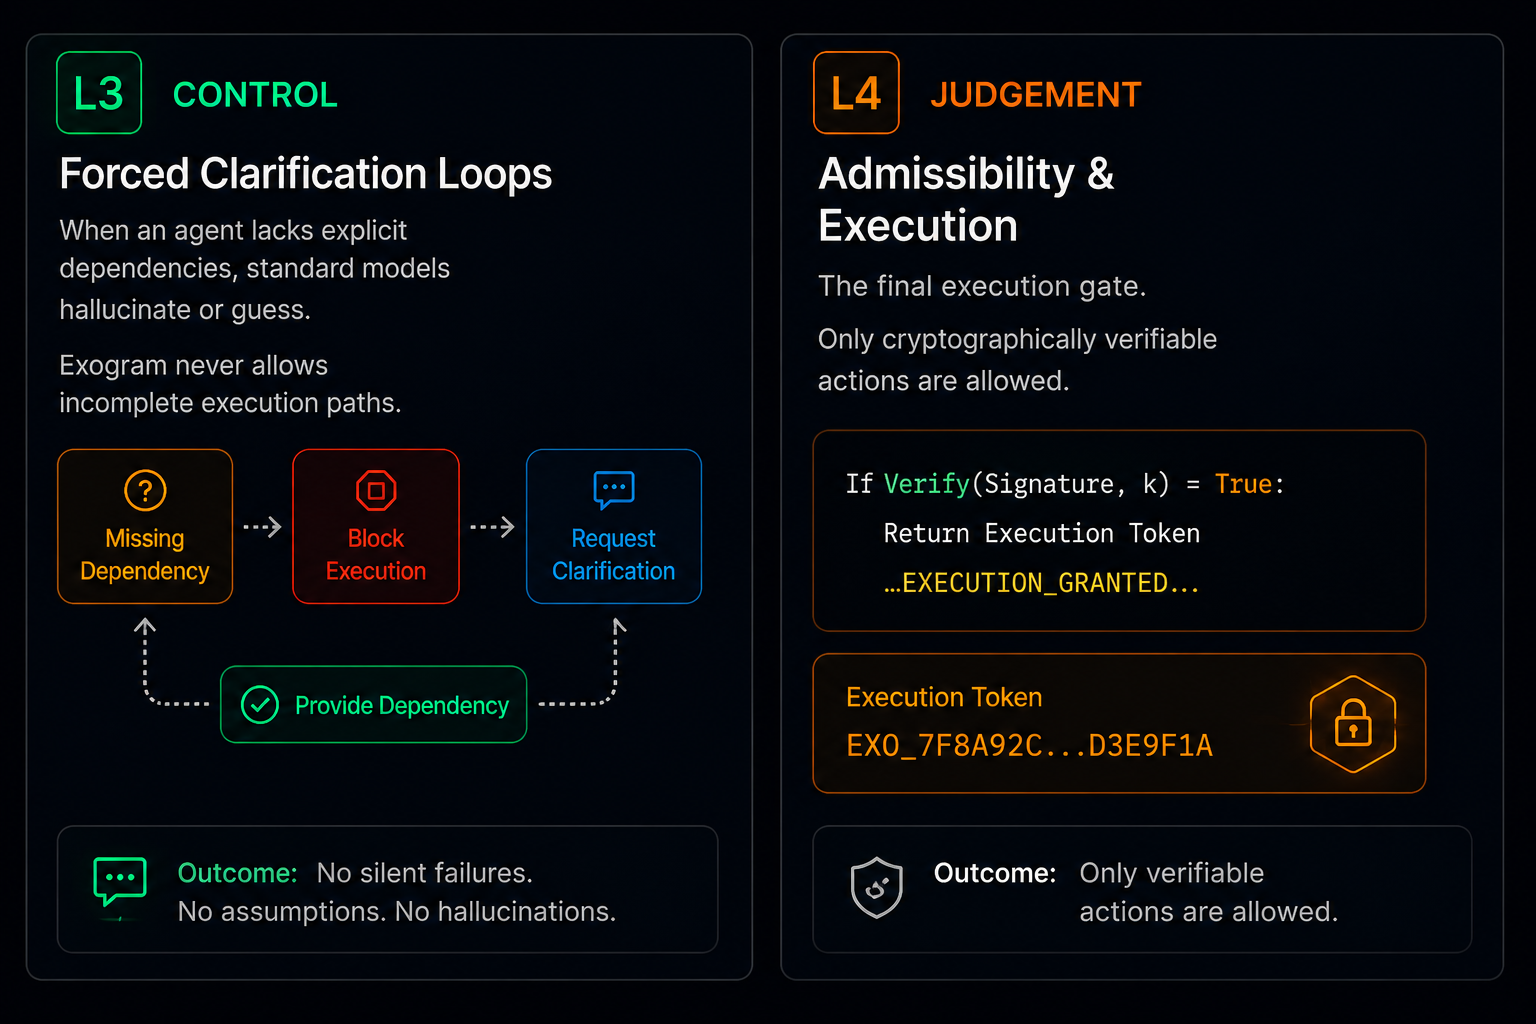This screenshot has height=1024, width=1536.
Task: Click the Return Execution Token code line
Action: coord(1041,533)
